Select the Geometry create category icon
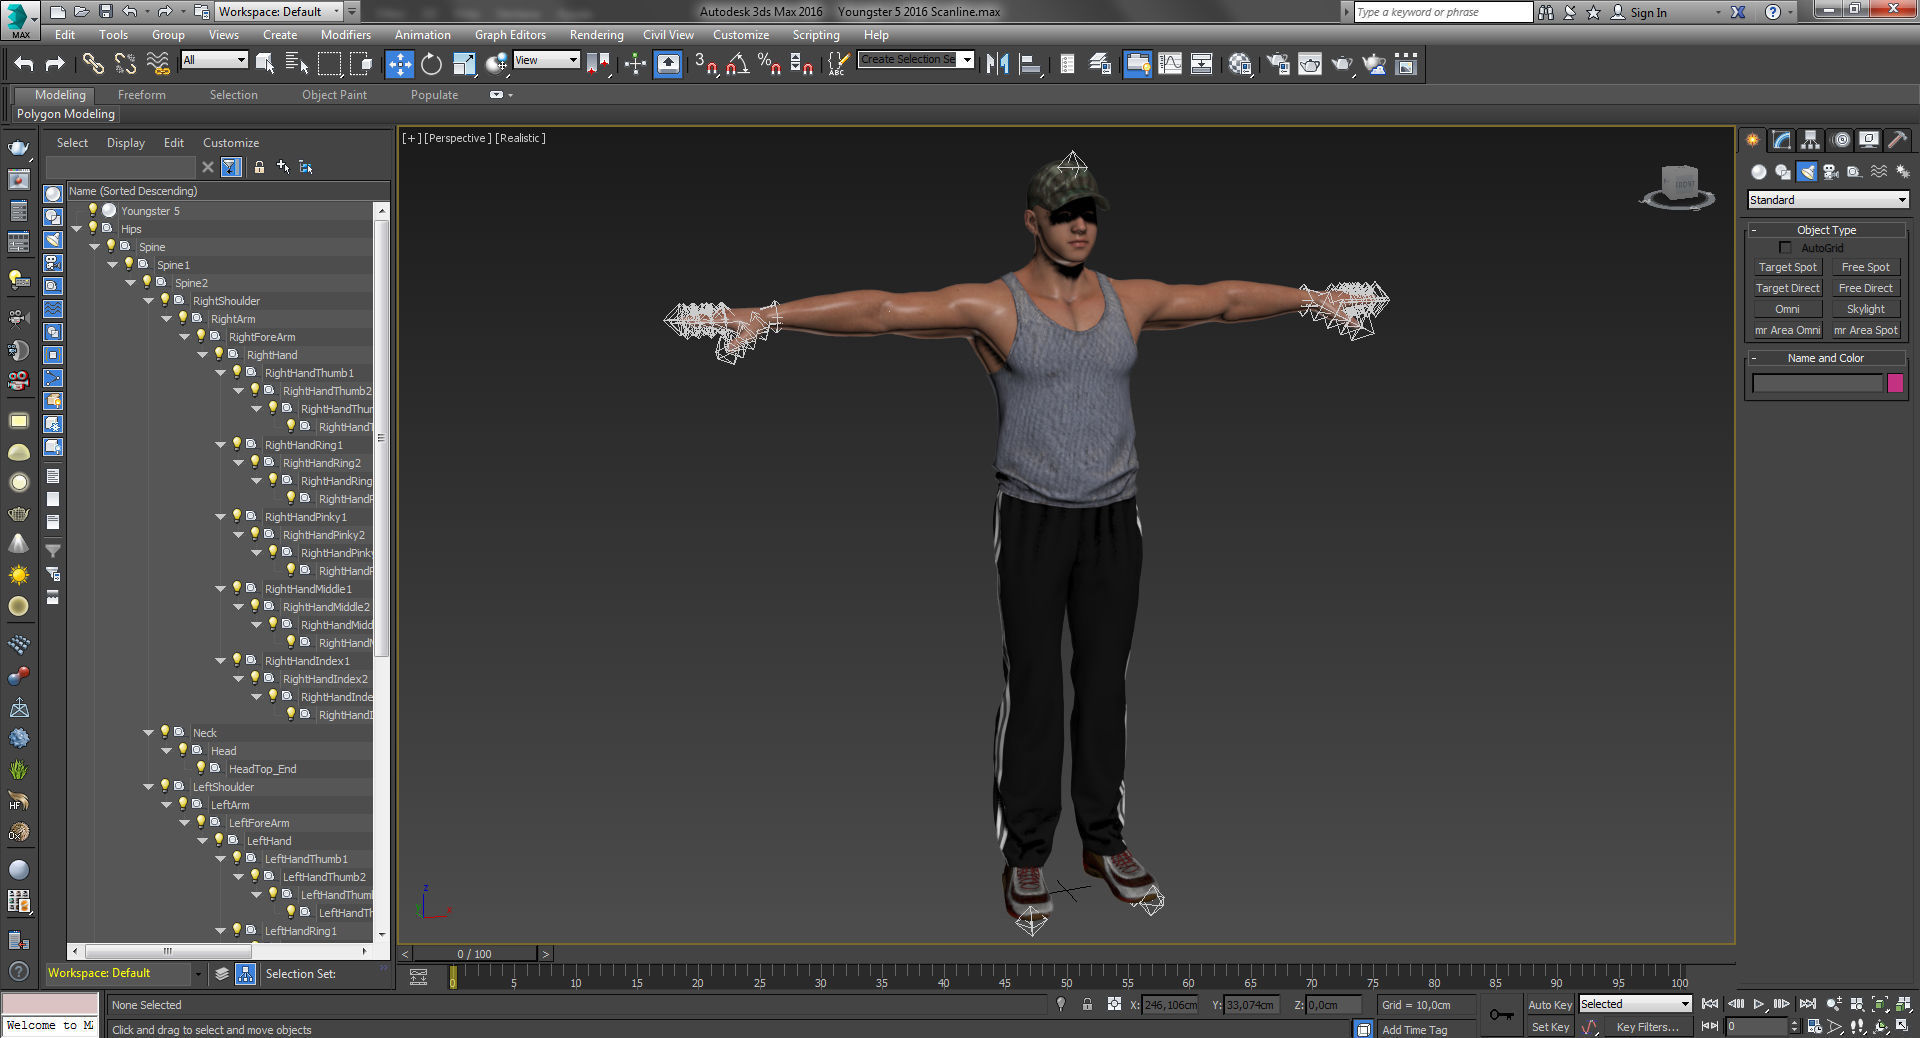This screenshot has height=1038, width=1920. [1759, 172]
